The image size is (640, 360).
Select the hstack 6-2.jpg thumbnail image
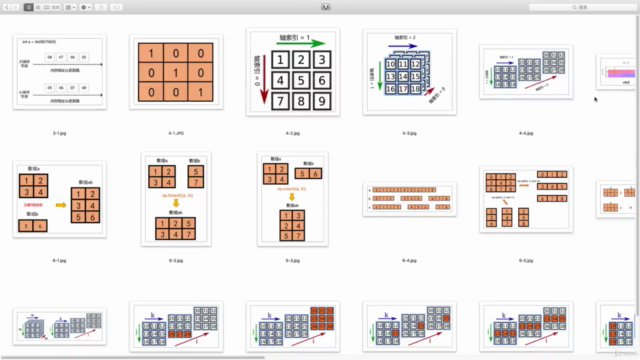[x=176, y=199]
